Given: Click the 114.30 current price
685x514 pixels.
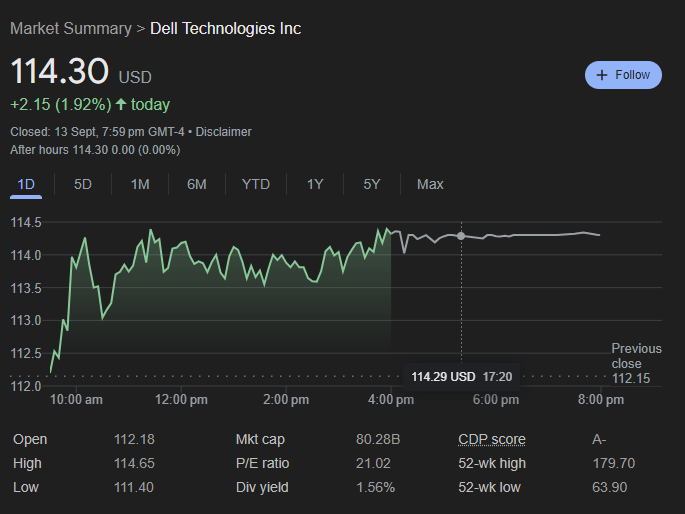Looking at the screenshot, I should 59,71.
